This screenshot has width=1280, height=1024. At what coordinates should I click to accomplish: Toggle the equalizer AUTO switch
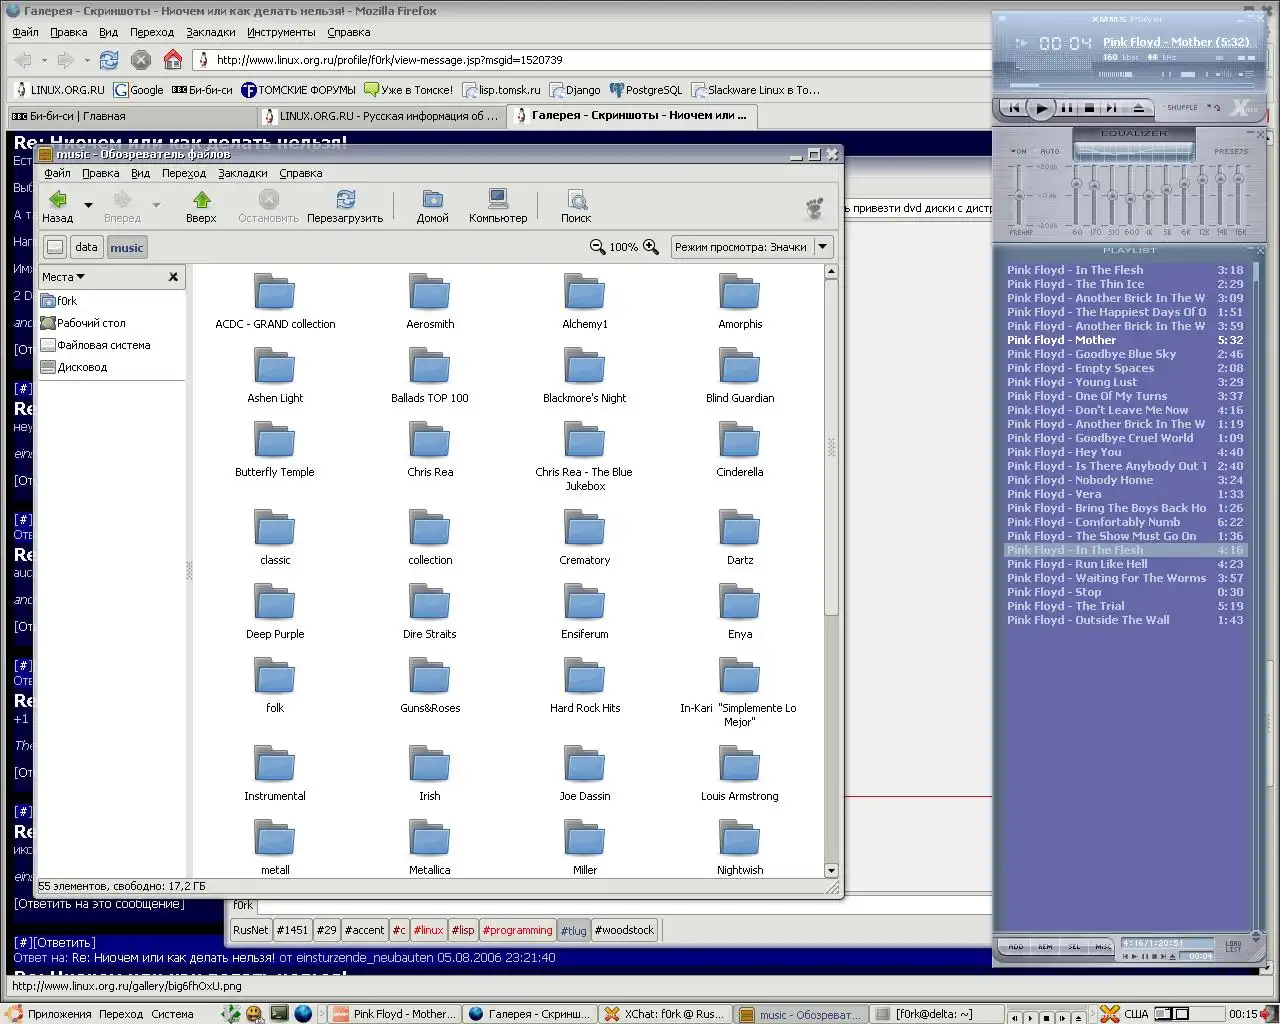click(x=1049, y=152)
